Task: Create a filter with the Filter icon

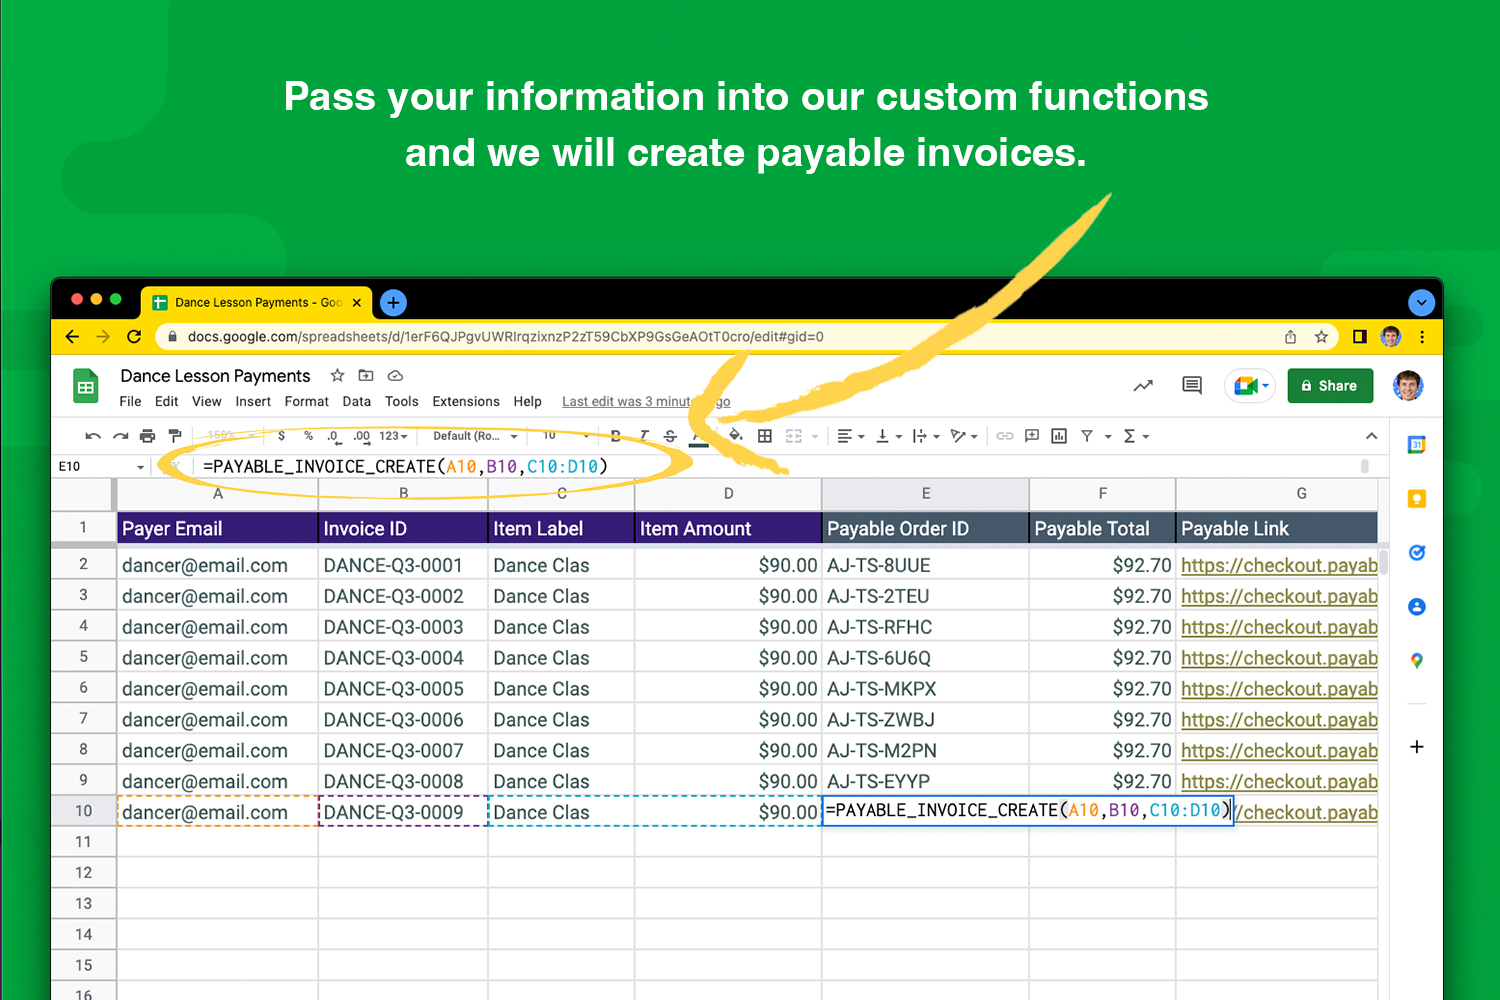Action: [1087, 436]
